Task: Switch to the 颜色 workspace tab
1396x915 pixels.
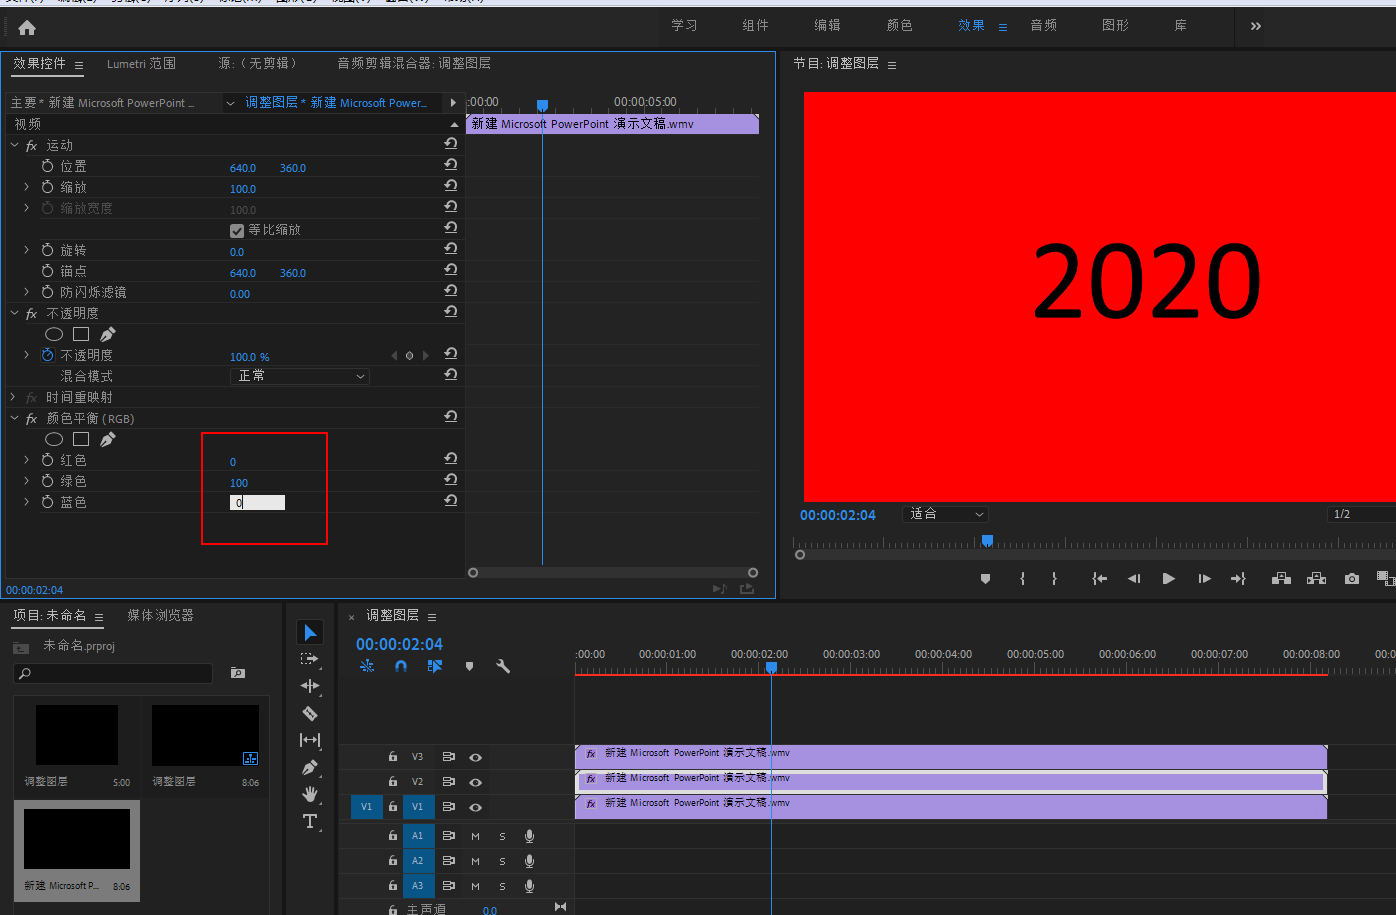Action: pyautogui.click(x=899, y=25)
